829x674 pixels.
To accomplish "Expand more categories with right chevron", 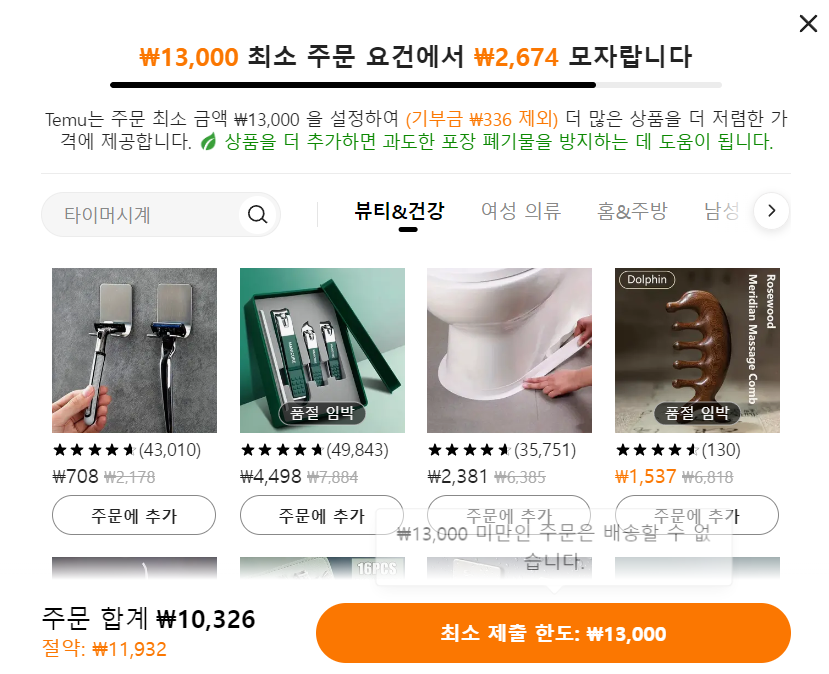I will tap(771, 211).
